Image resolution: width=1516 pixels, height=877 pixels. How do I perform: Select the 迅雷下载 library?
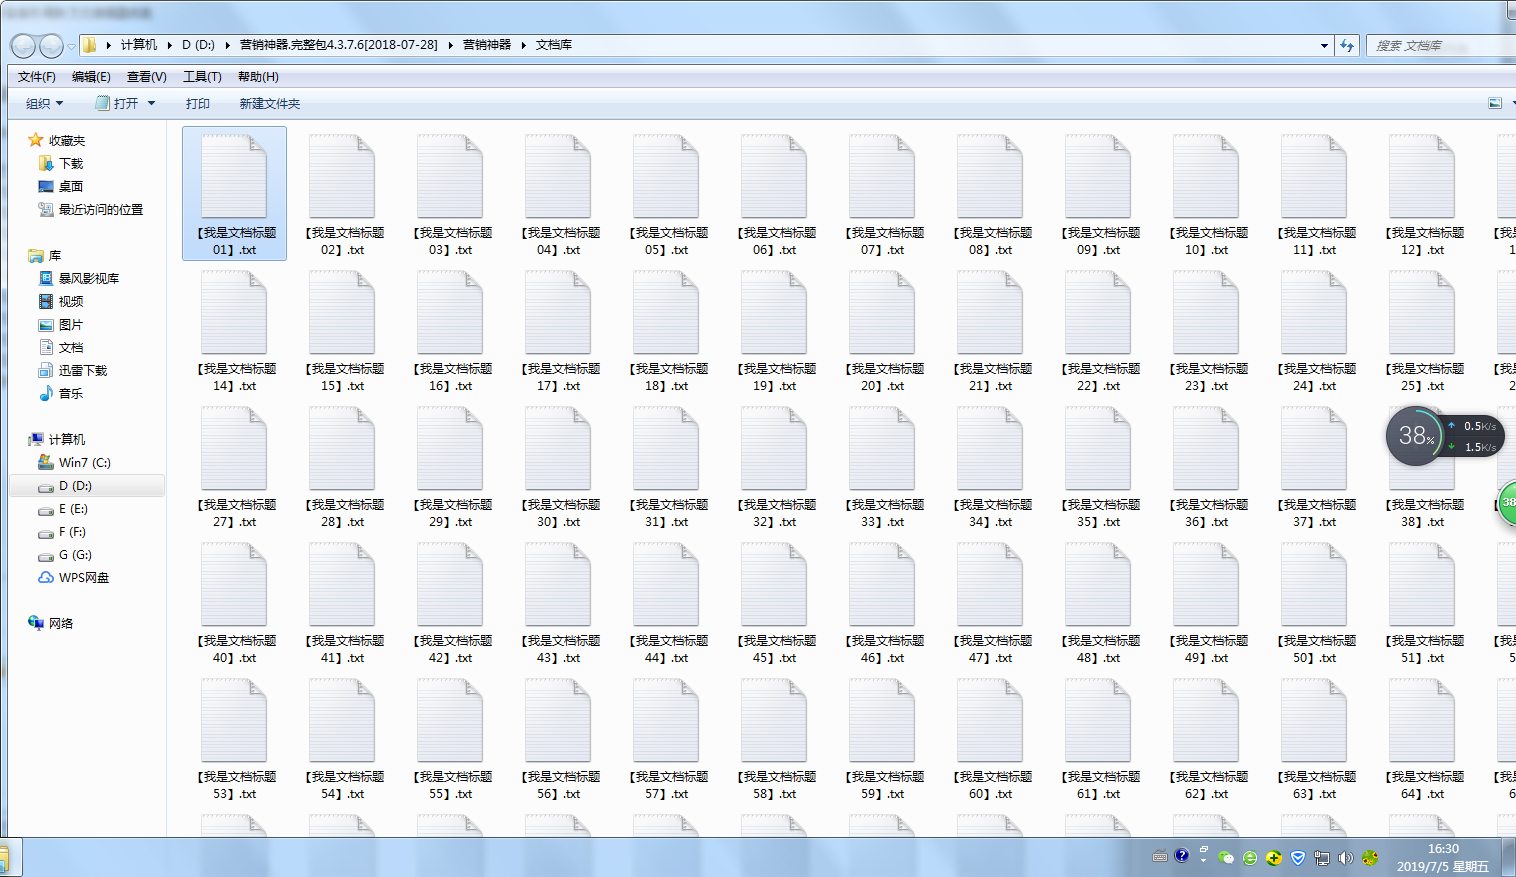82,371
